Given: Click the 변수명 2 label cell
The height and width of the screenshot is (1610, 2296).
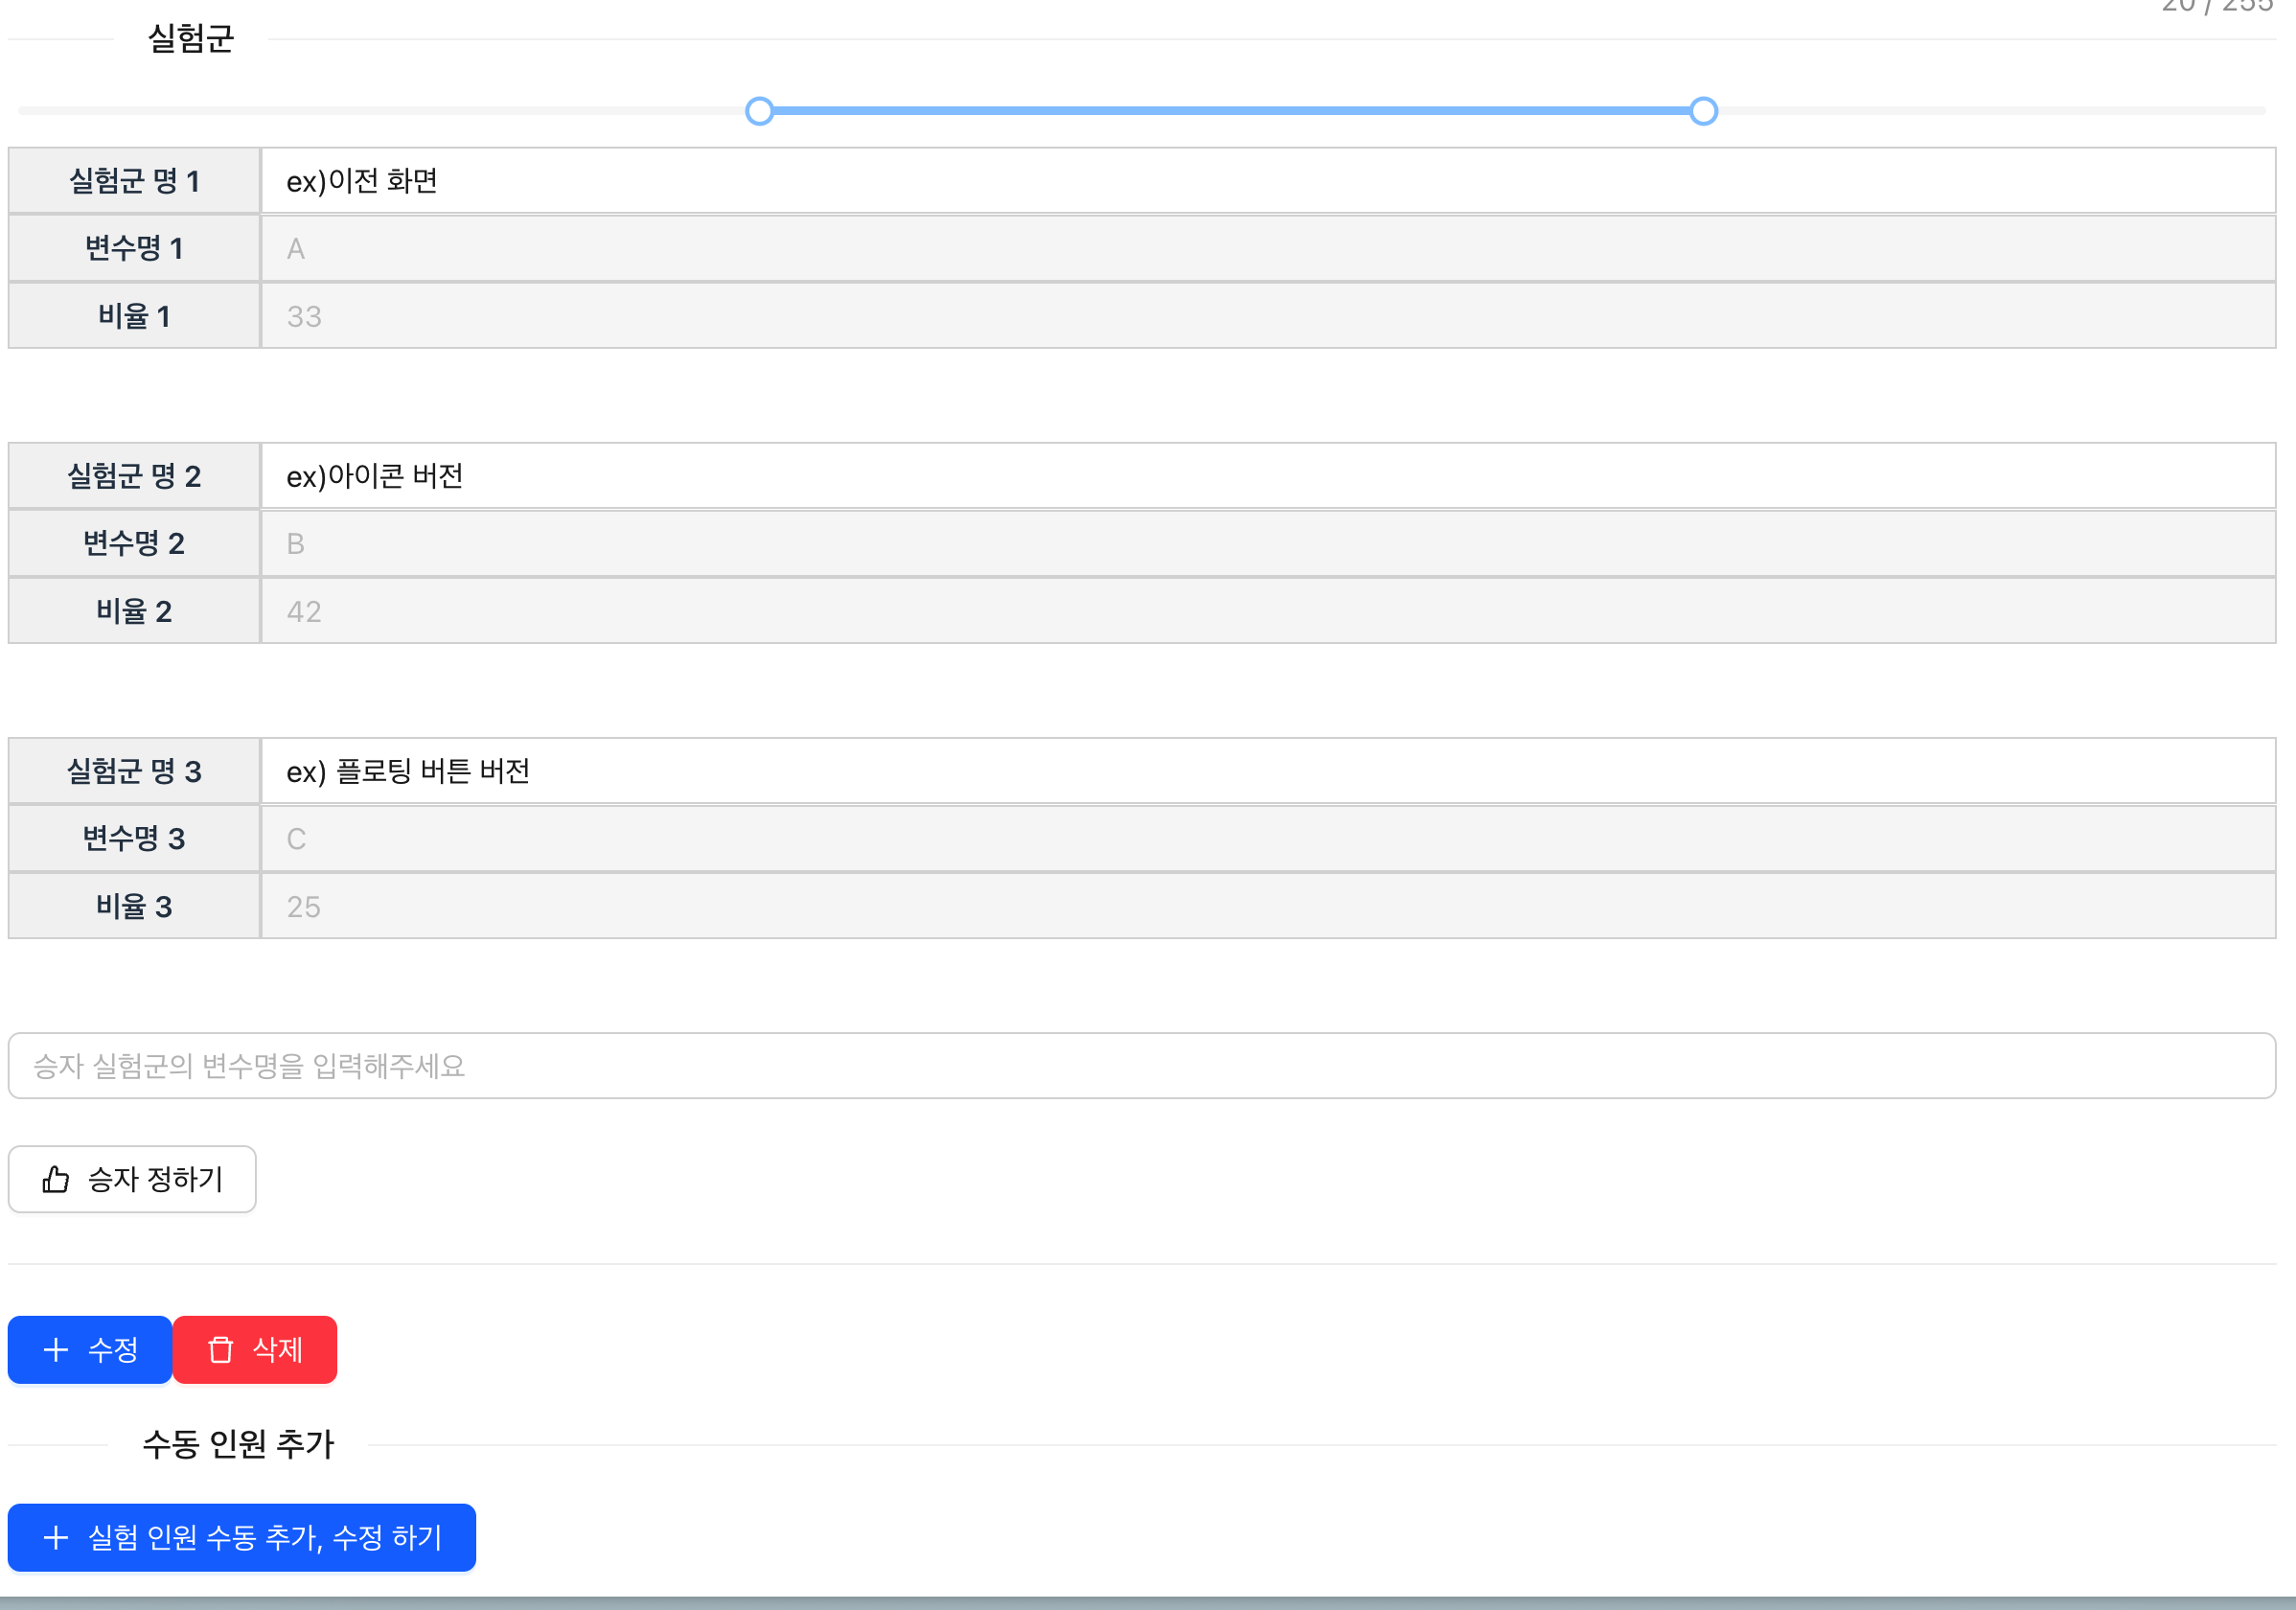Looking at the screenshot, I should click(134, 544).
